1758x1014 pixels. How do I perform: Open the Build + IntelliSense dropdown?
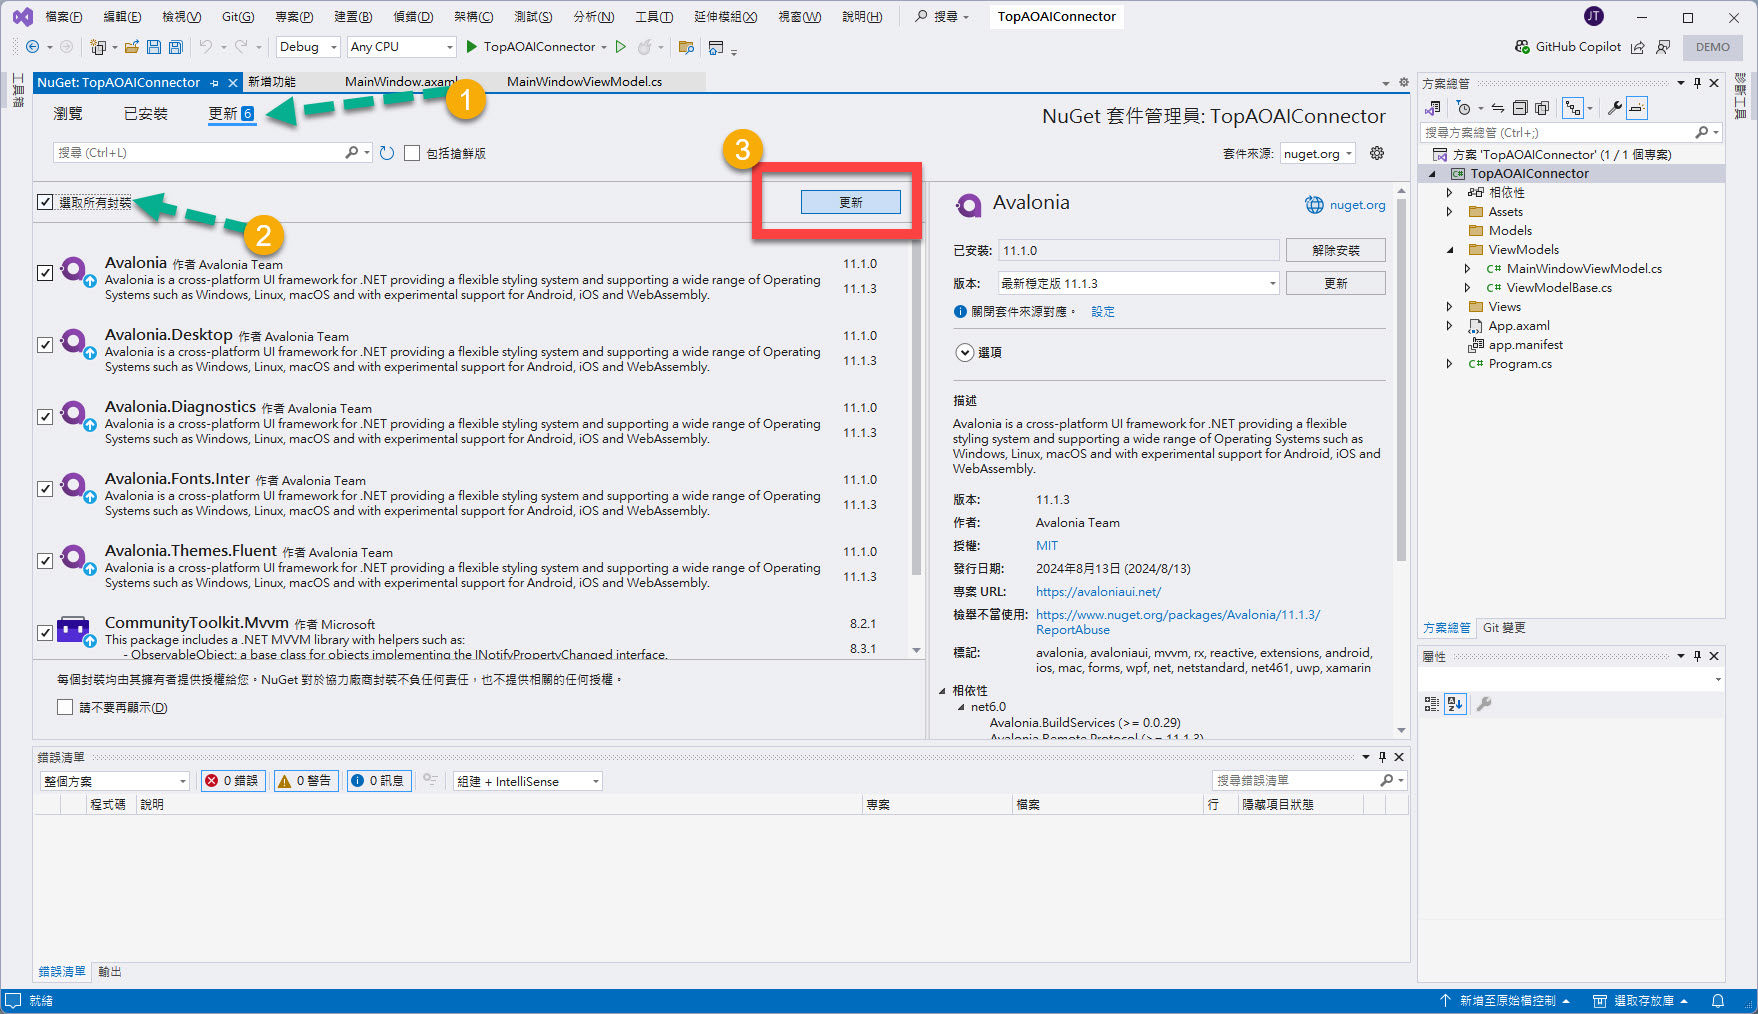[528, 781]
